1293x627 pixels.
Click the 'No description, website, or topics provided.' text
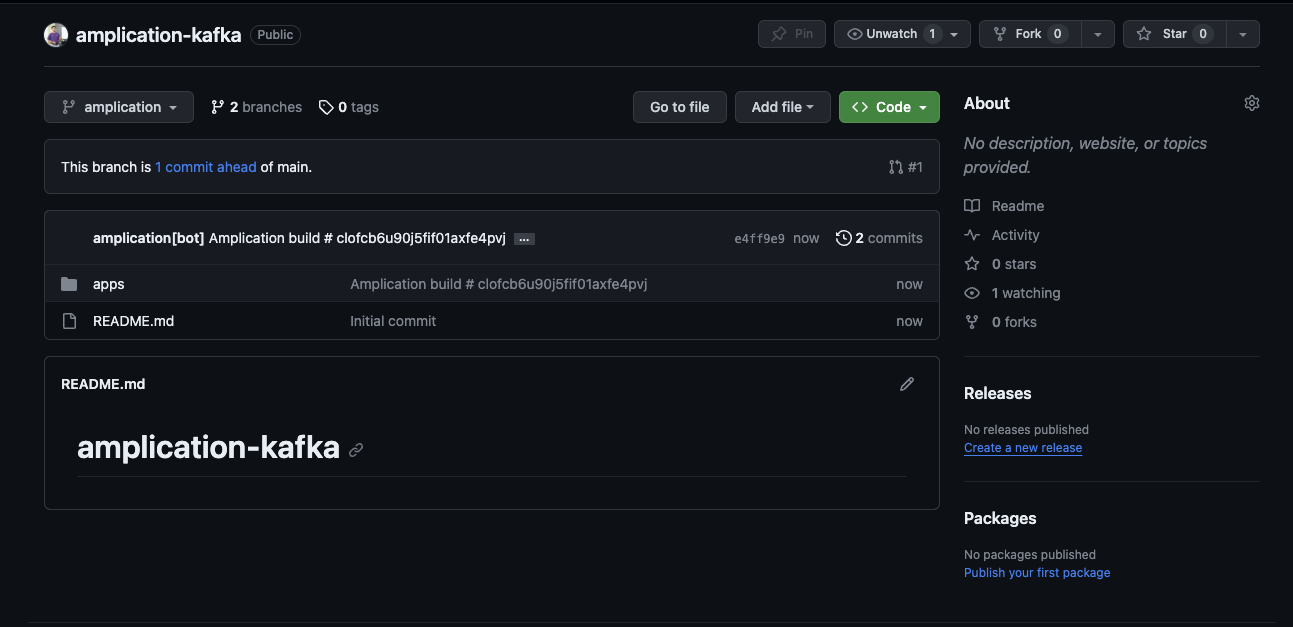[1085, 155]
